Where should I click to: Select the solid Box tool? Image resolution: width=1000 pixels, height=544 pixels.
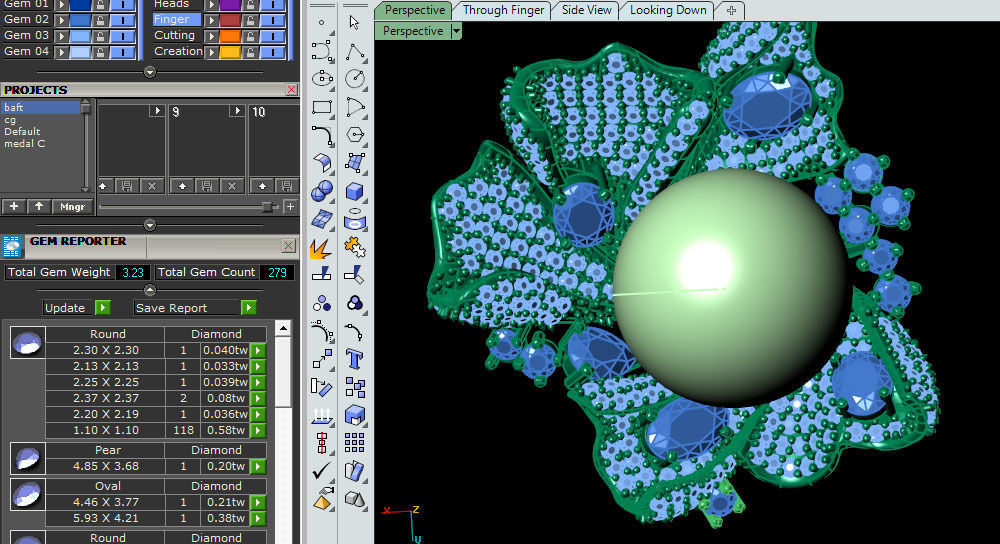(355, 191)
